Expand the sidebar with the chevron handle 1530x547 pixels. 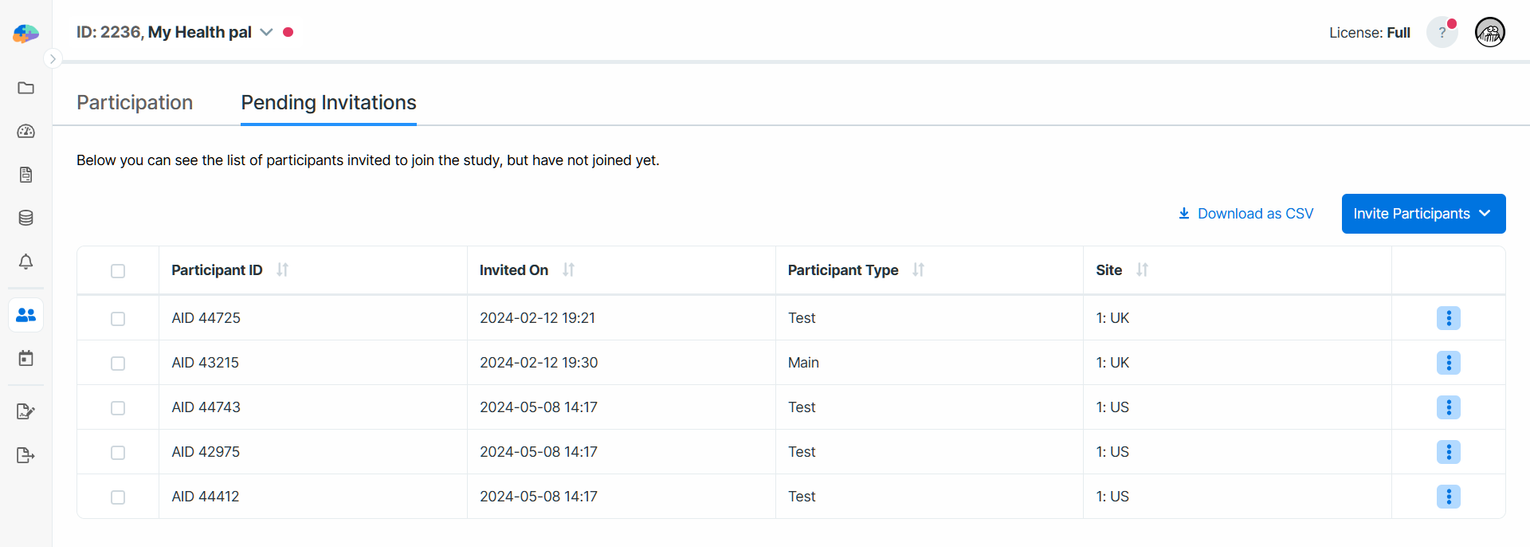point(53,59)
